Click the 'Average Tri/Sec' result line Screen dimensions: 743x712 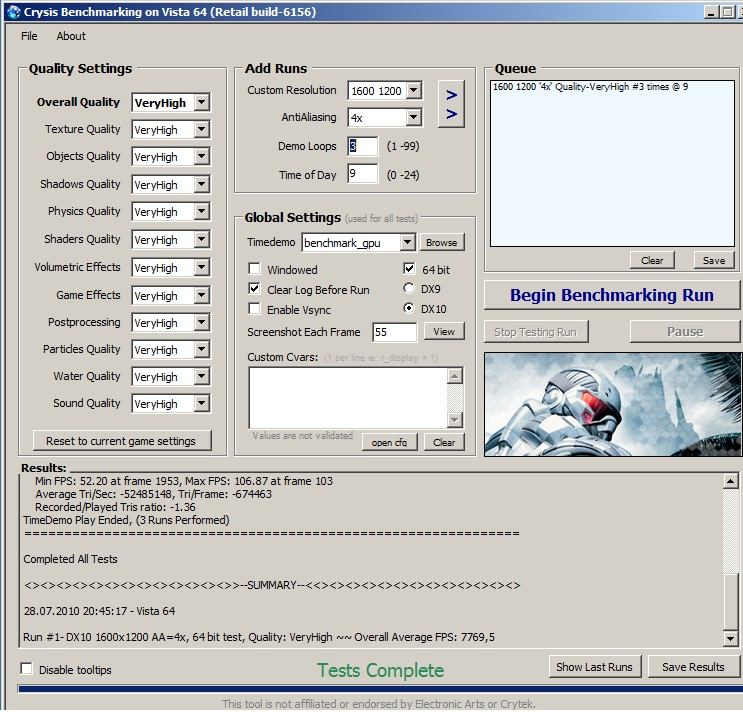click(x=154, y=494)
